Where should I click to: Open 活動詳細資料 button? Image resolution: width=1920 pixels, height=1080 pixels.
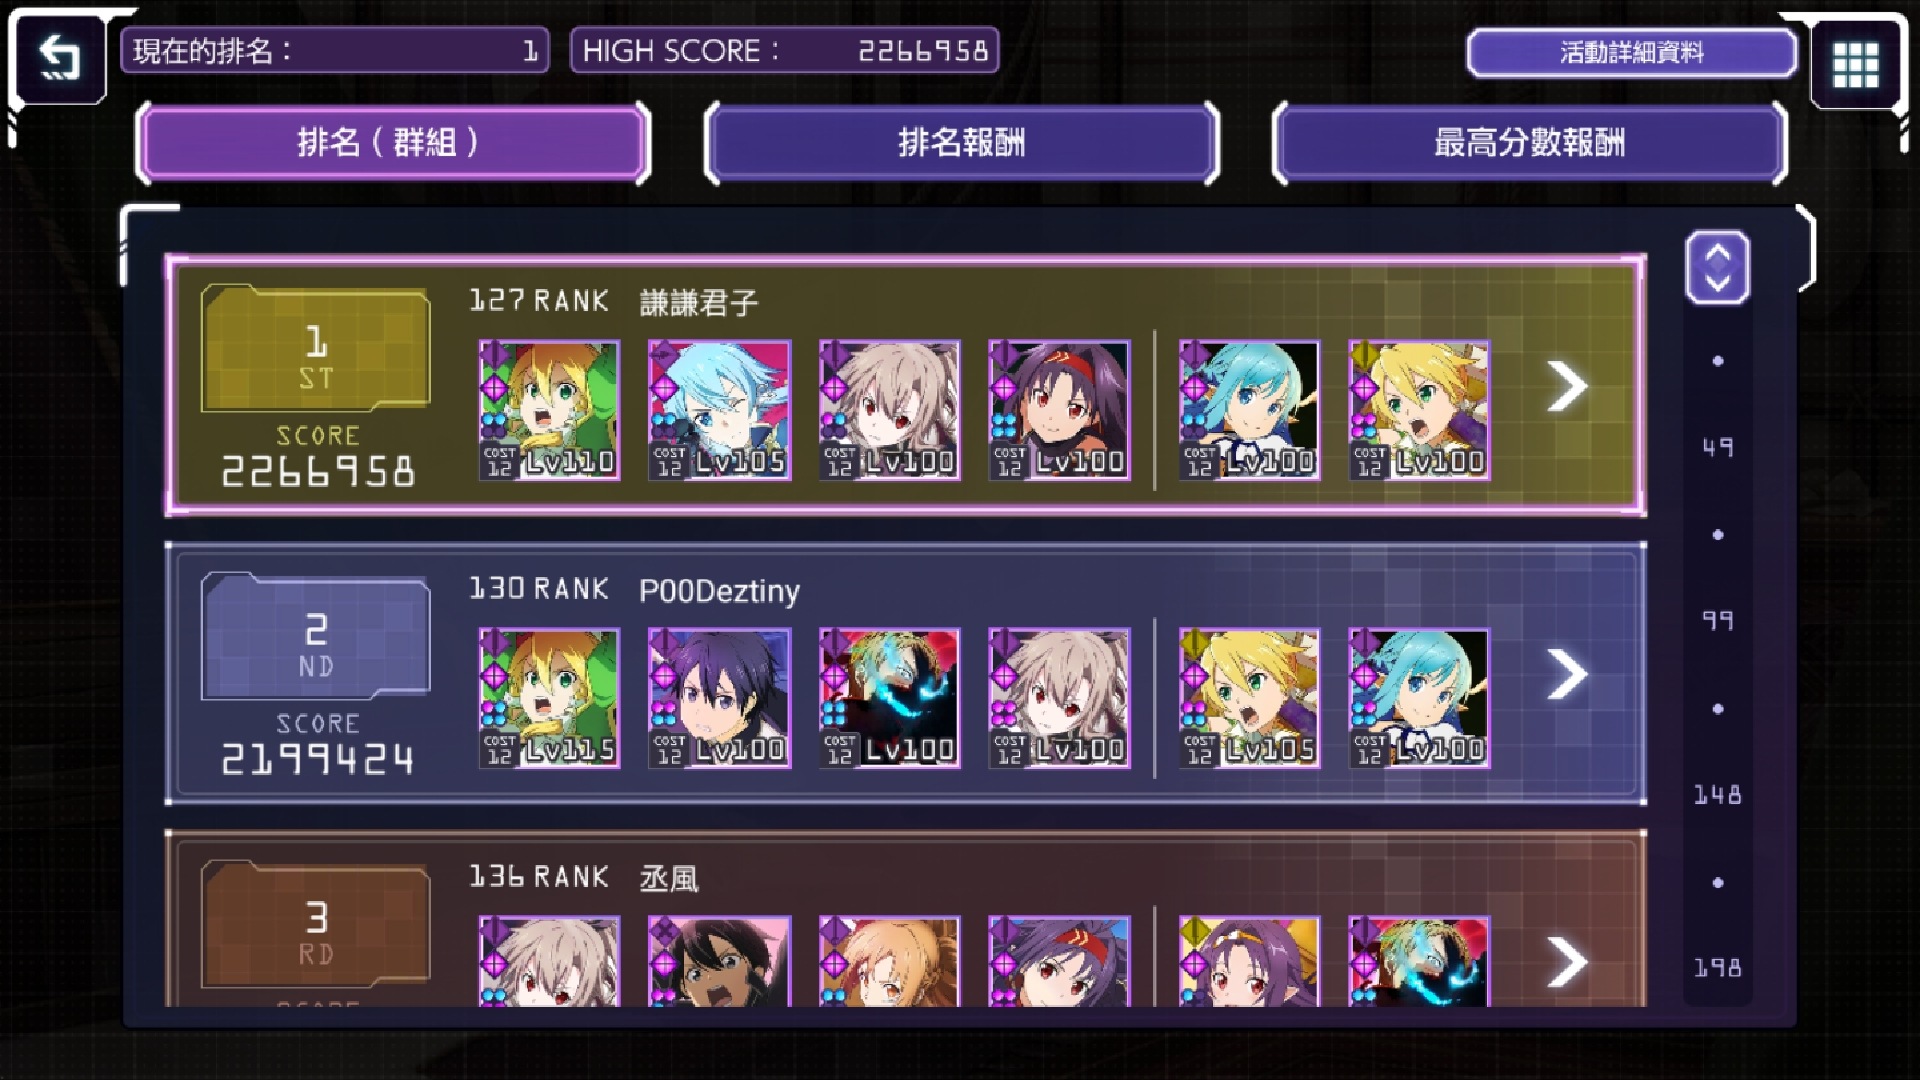coord(1631,52)
